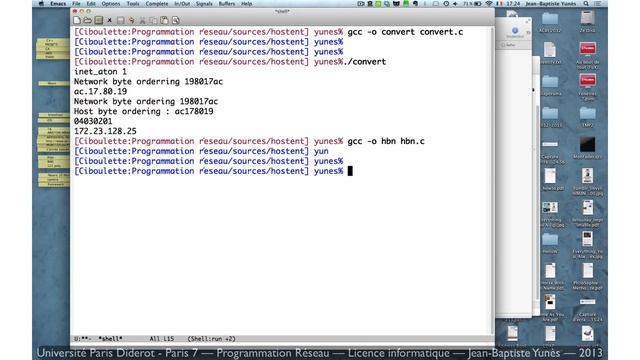Open the Complete menu
Viewport: 640px width, 360px height.
[x=157, y=4]
